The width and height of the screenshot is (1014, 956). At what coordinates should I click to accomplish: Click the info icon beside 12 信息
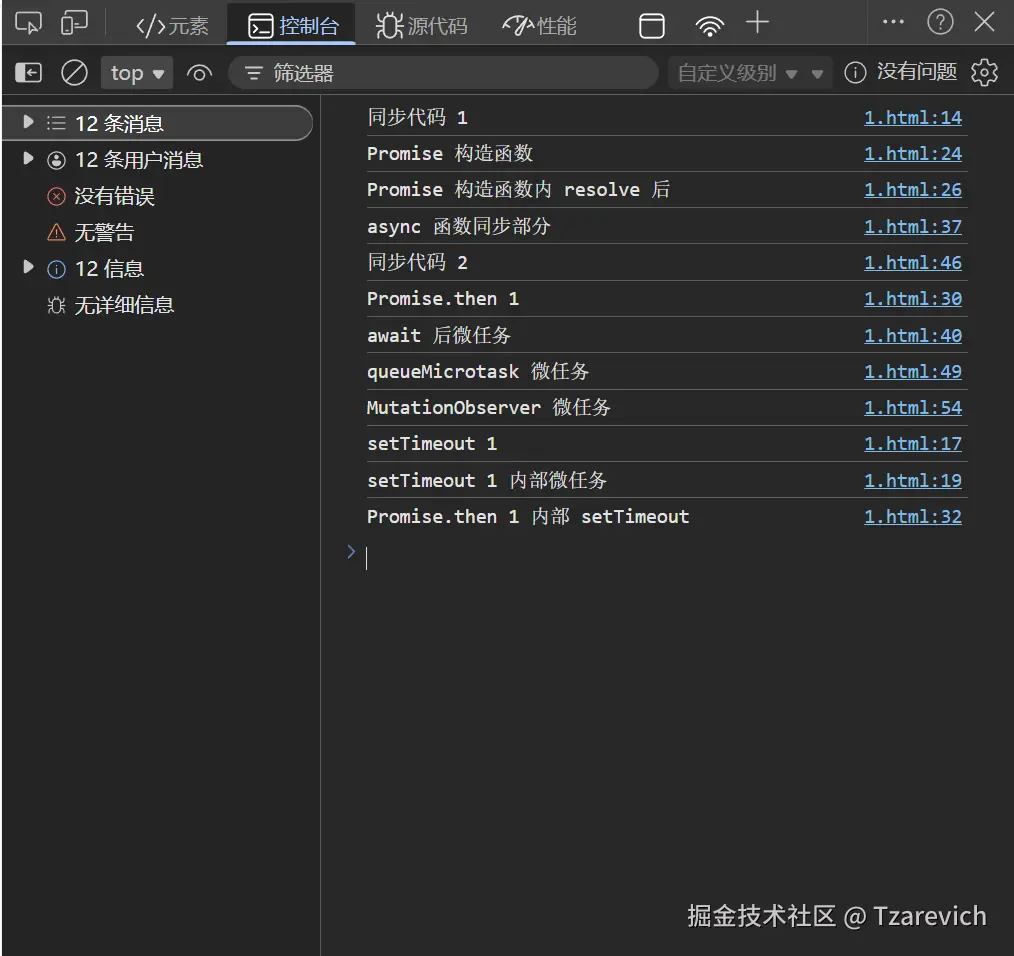[56, 268]
